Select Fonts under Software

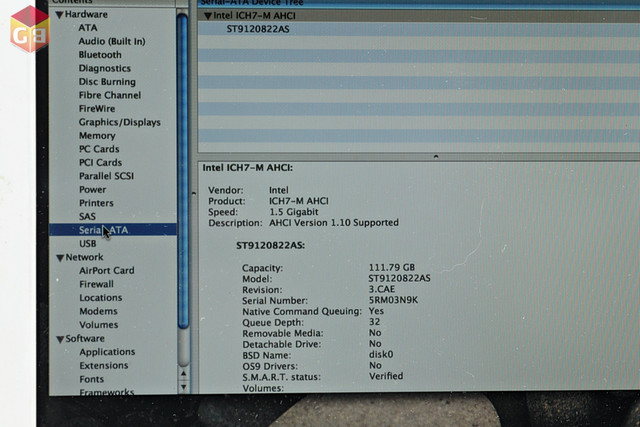tap(92, 379)
